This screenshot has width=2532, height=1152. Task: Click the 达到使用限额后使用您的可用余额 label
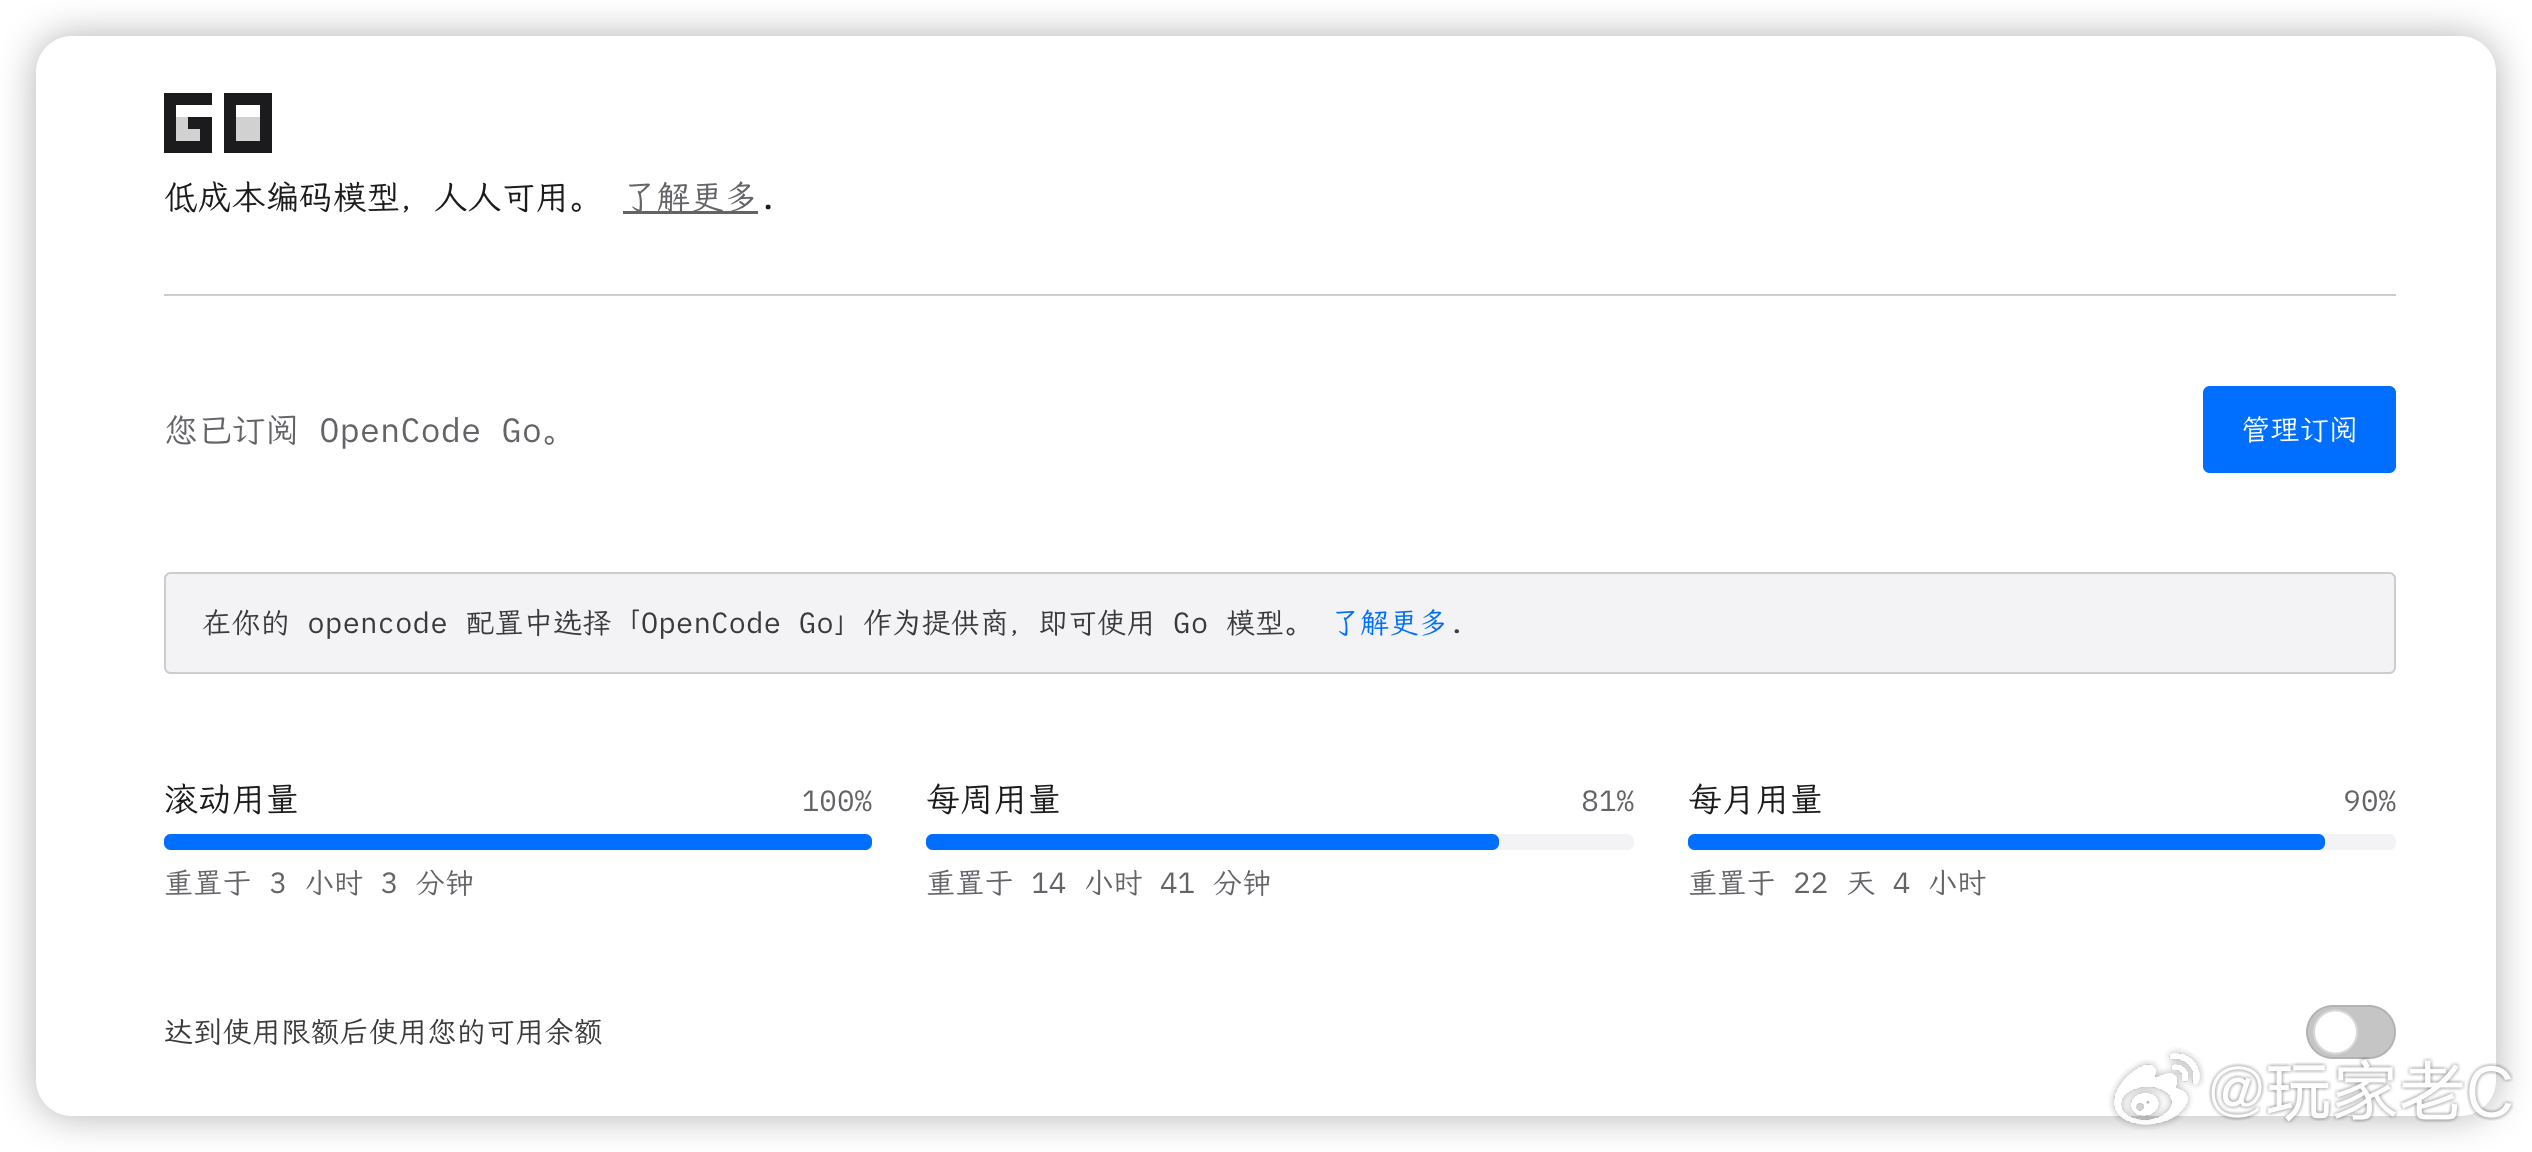383,1032
